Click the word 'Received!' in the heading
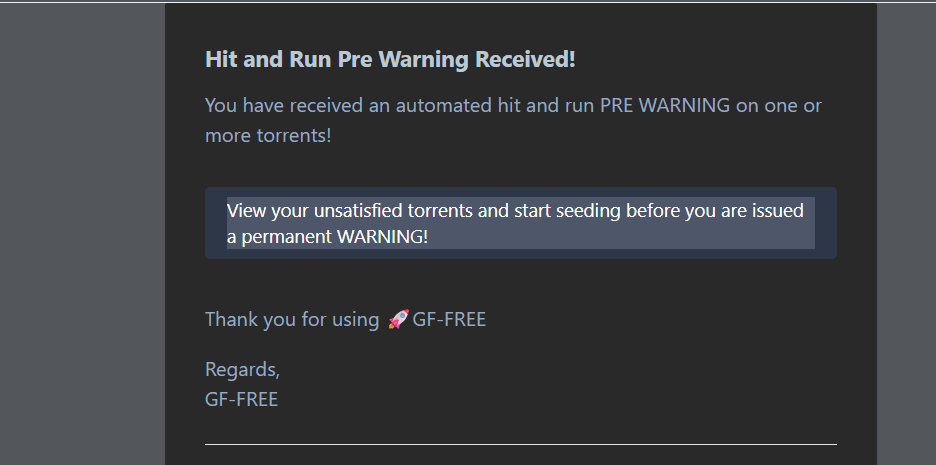 tap(525, 59)
